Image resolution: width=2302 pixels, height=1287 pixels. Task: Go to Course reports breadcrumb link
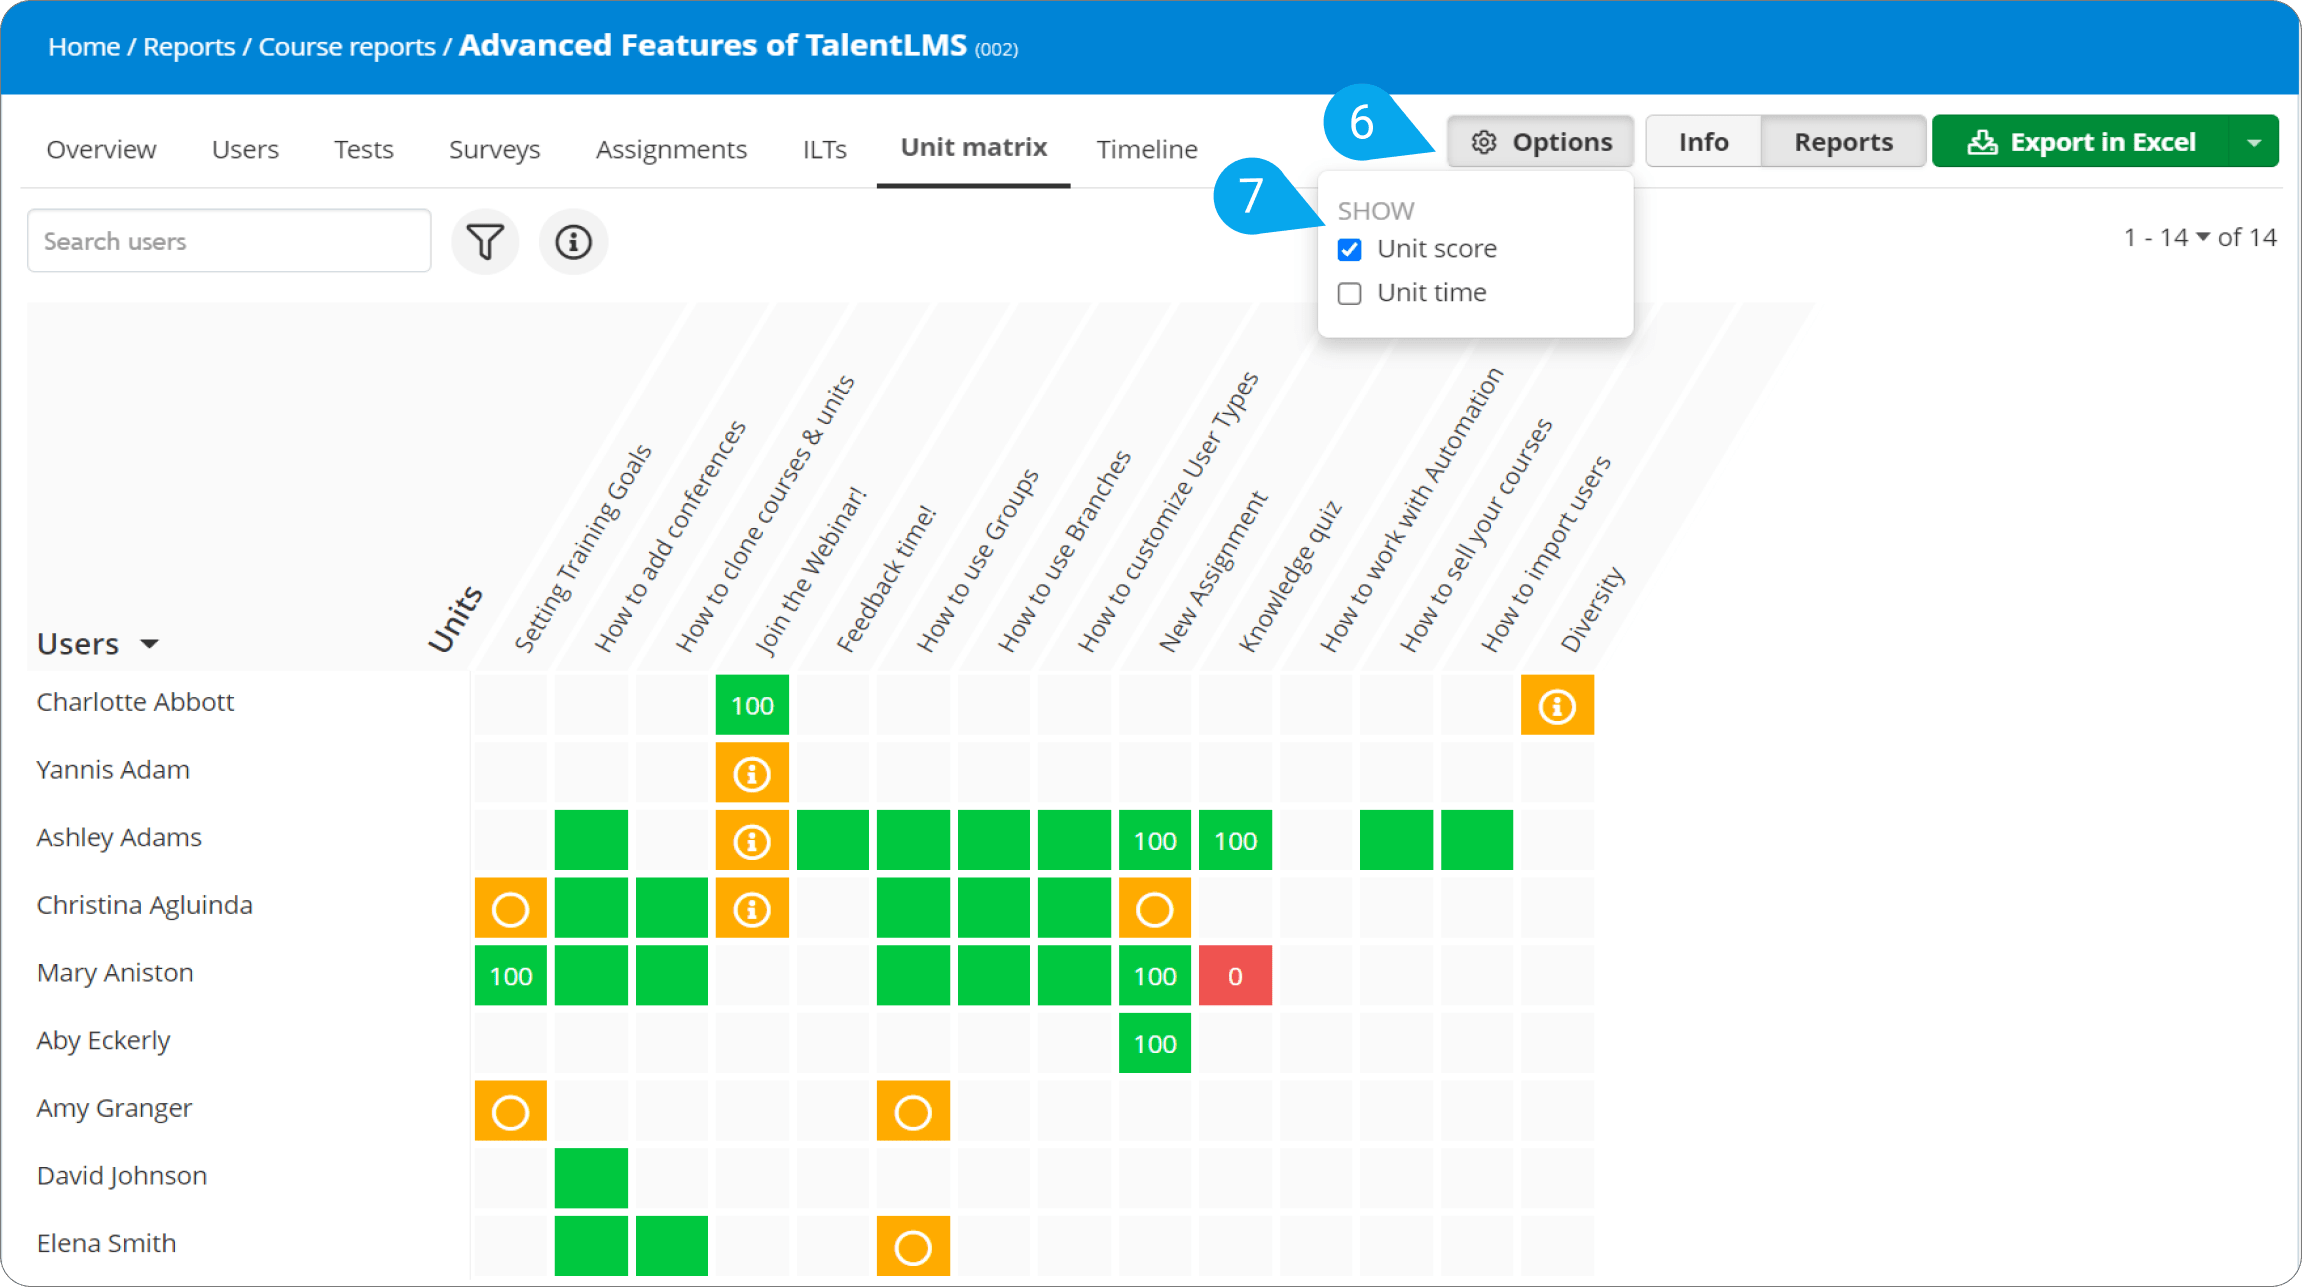pos(347,47)
